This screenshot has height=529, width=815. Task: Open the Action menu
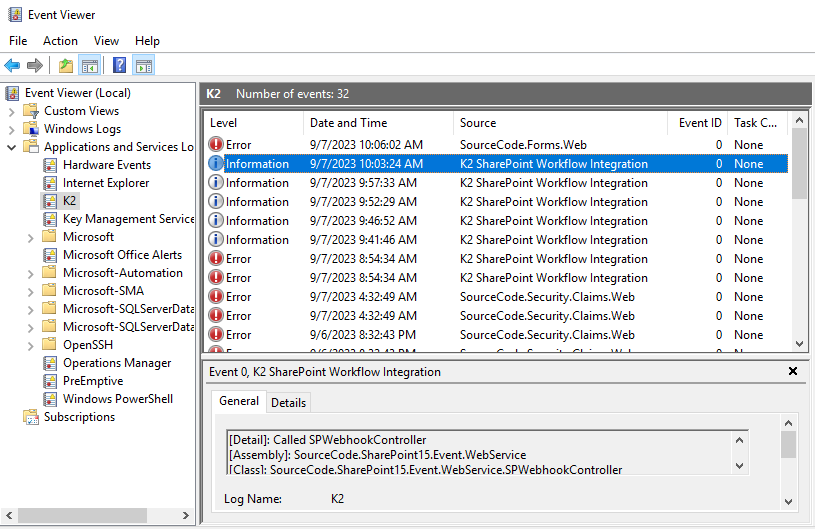pyautogui.click(x=60, y=41)
